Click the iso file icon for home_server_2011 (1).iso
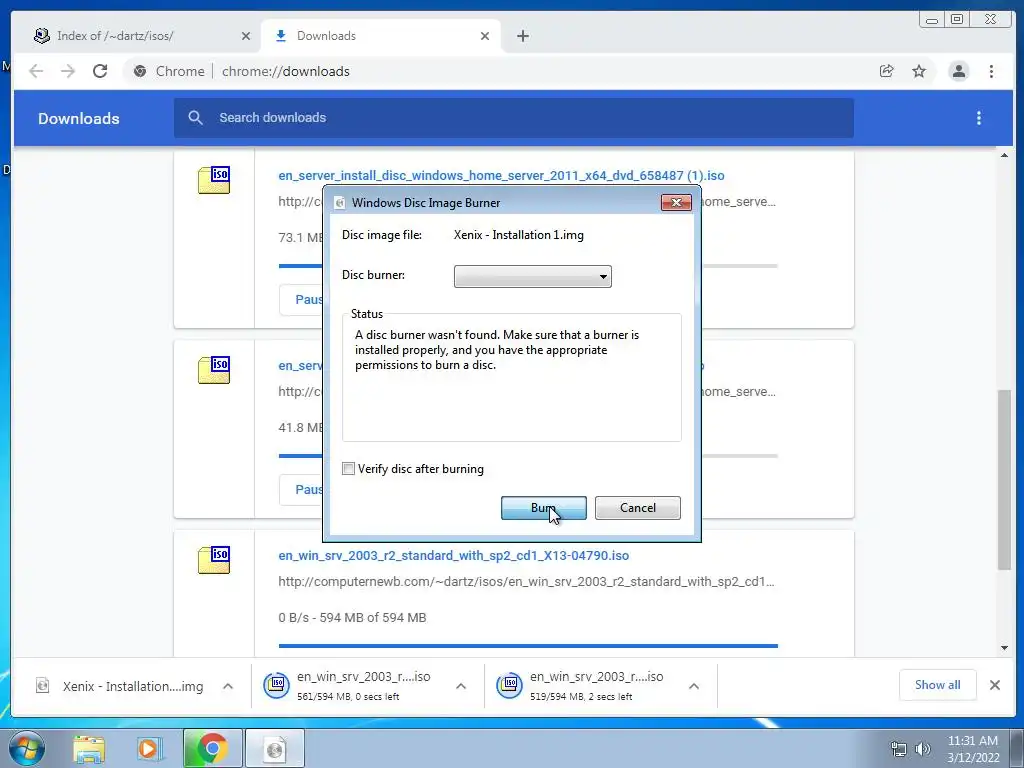The image size is (1024, 768). point(214,180)
